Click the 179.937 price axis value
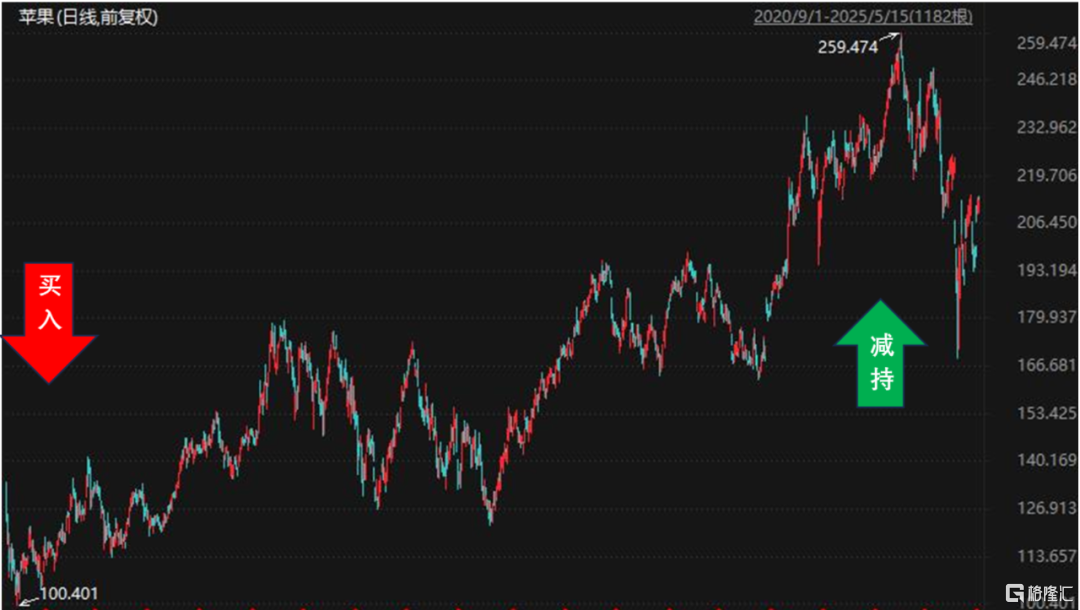Screen dimensions: 1080x610 [x=1047, y=317]
